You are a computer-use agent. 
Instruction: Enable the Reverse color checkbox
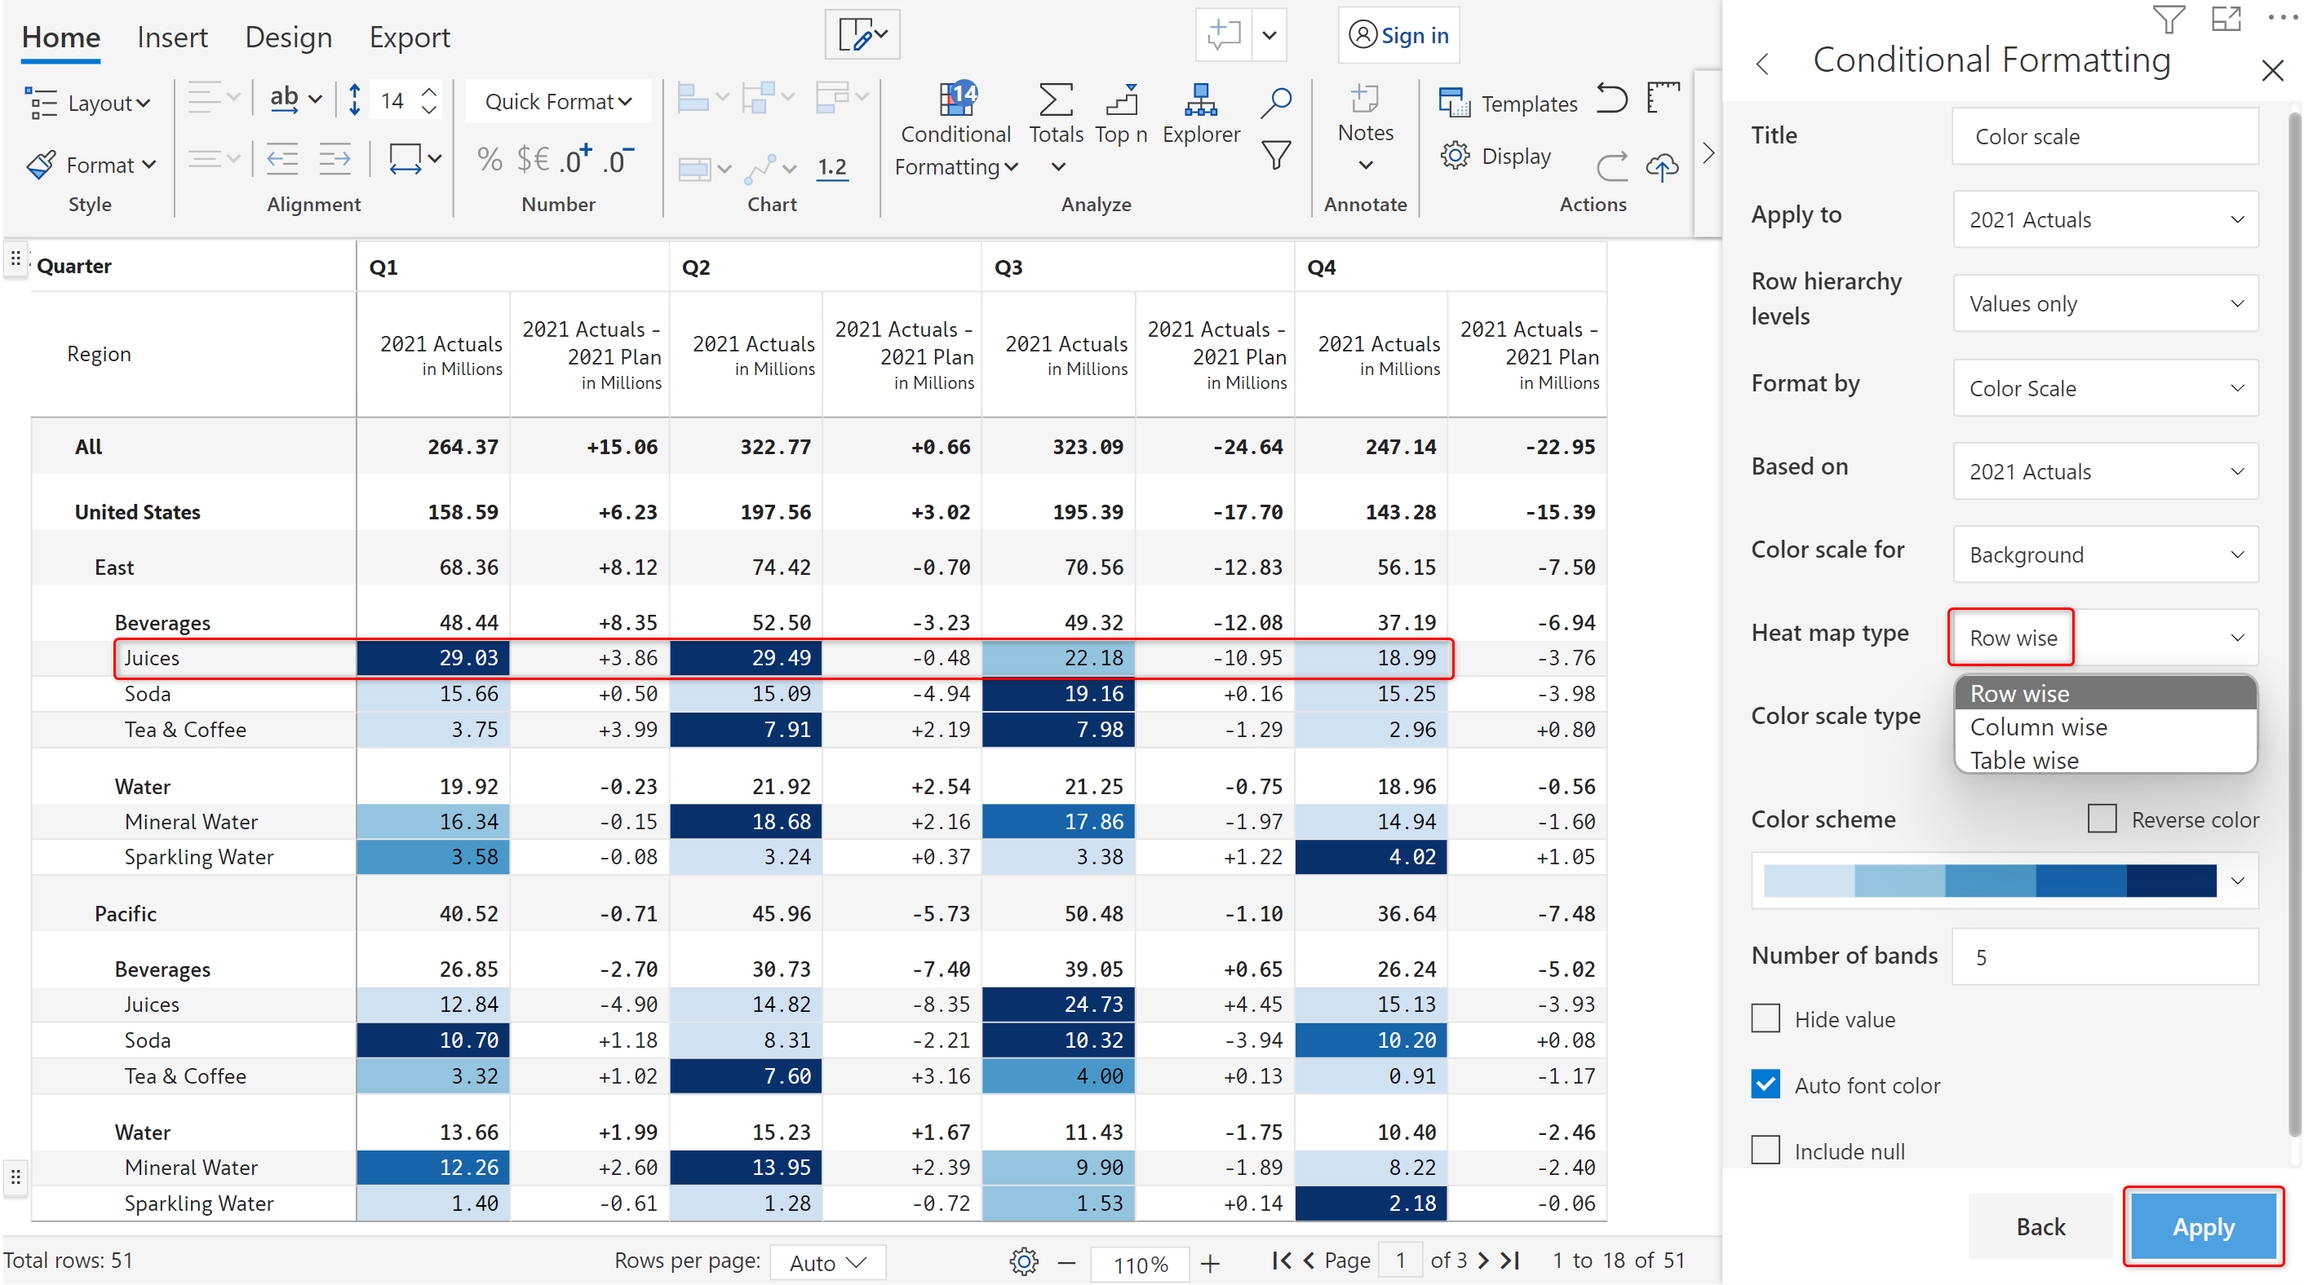click(2102, 819)
